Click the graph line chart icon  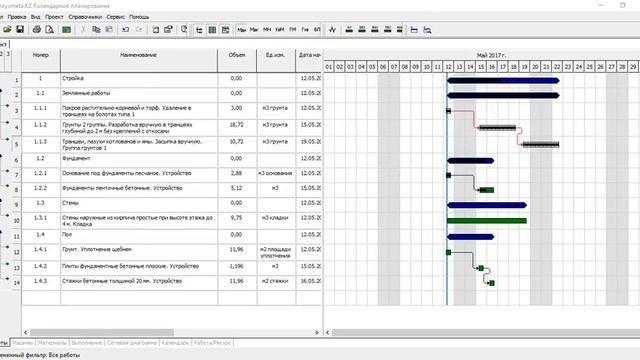[332, 30]
